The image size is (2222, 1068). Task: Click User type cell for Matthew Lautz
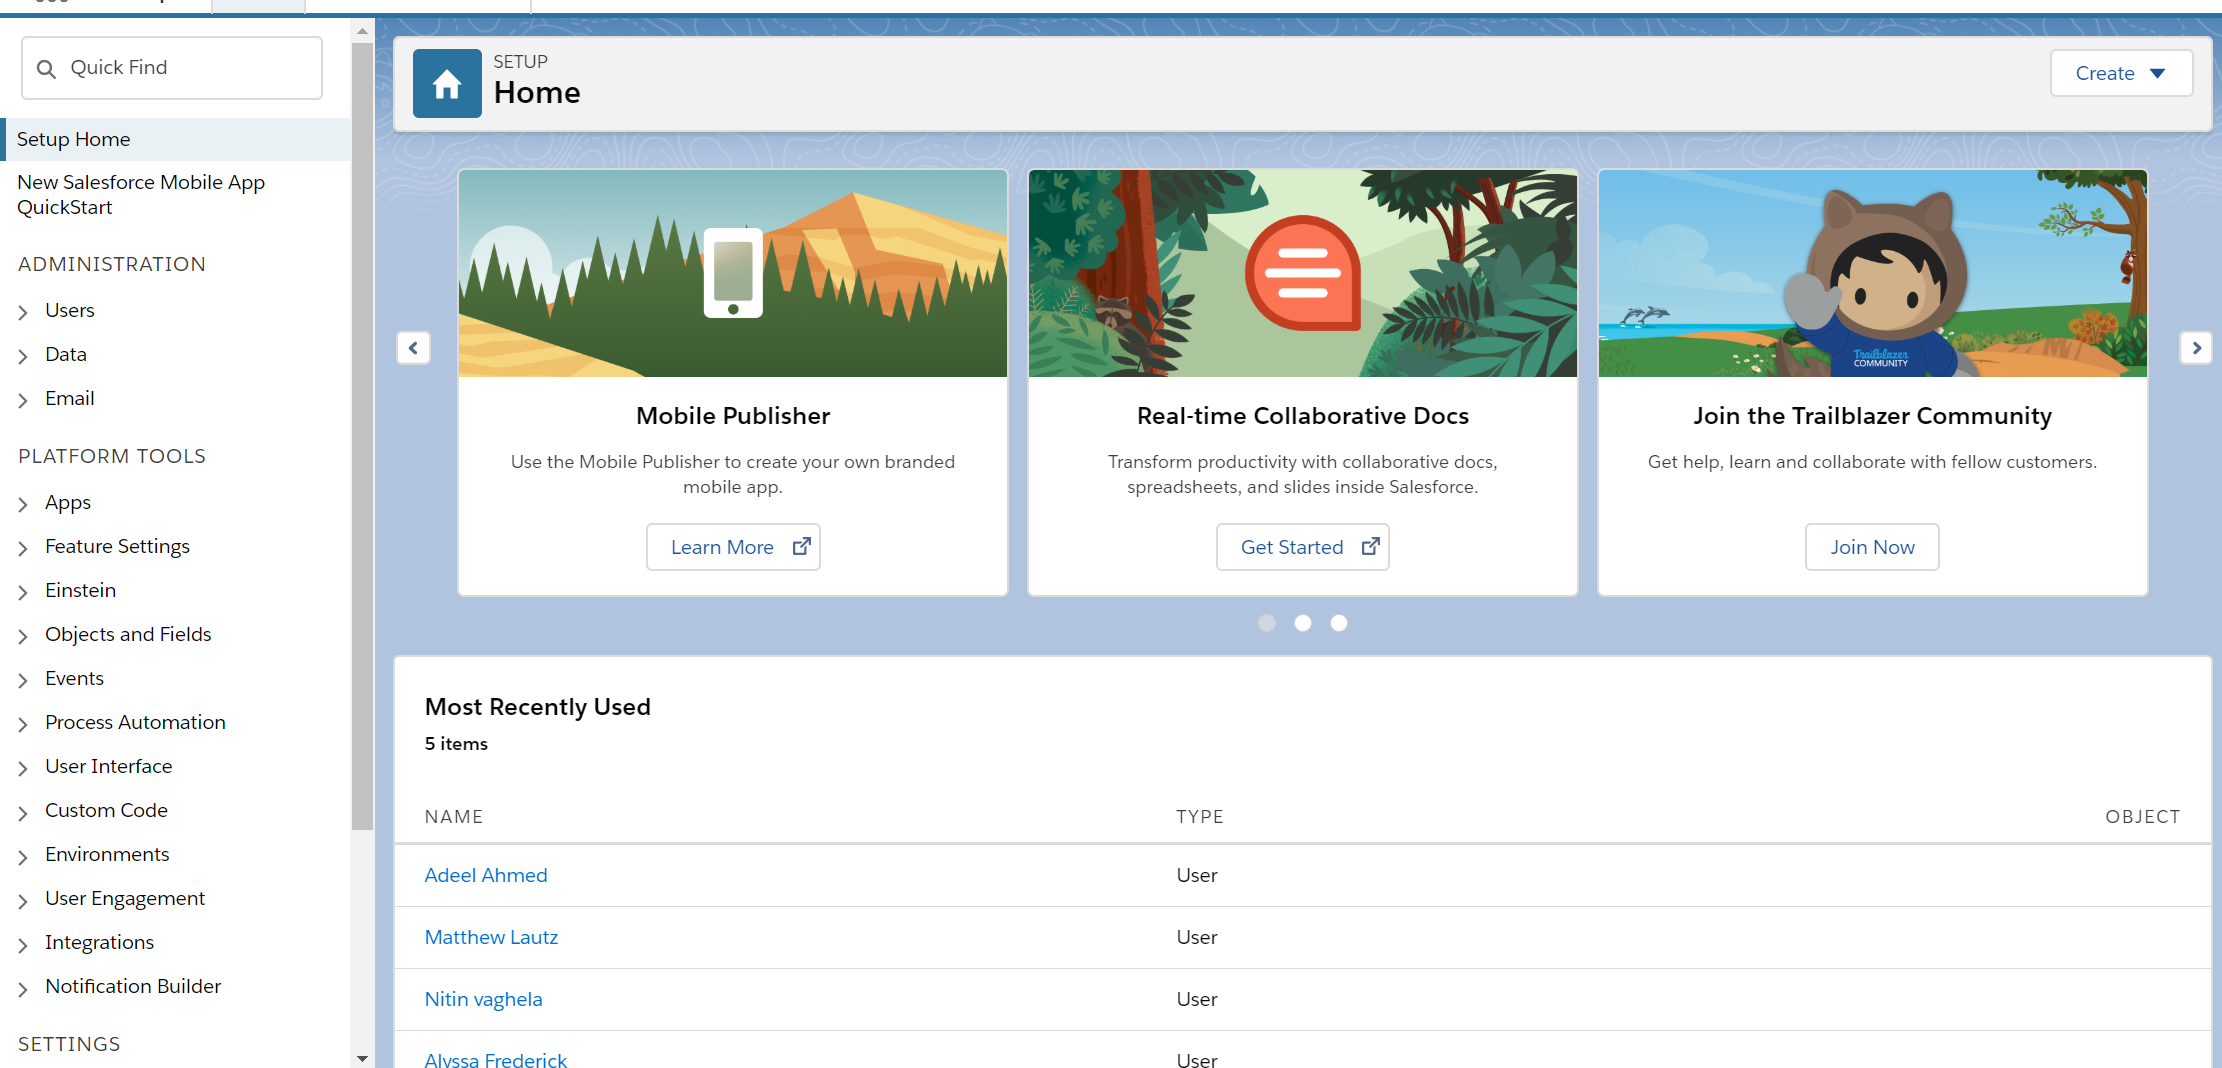tap(1197, 937)
